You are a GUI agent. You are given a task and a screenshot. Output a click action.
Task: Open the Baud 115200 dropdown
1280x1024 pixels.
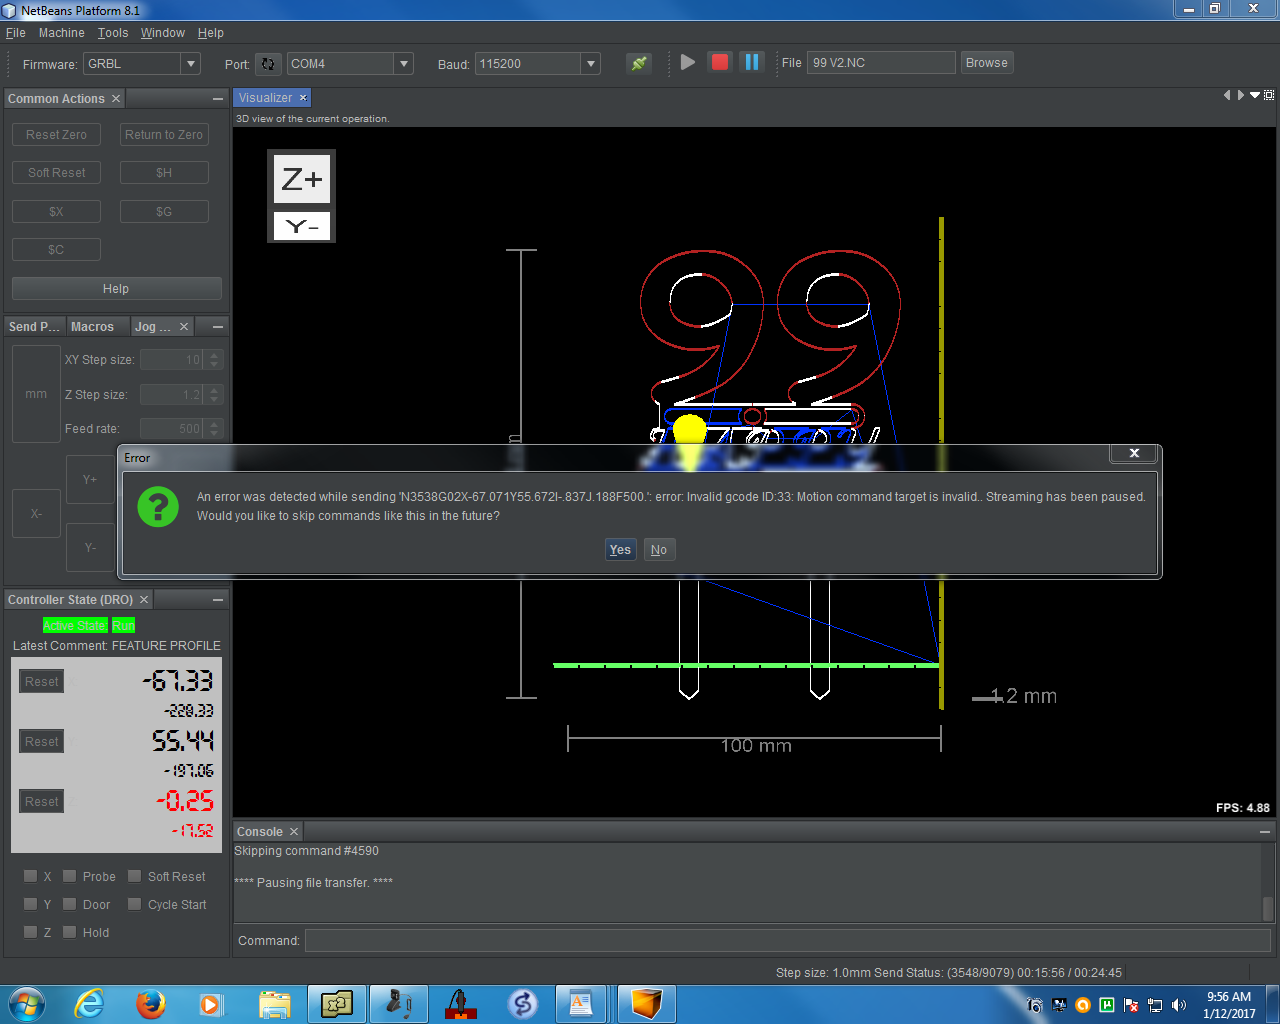591,64
